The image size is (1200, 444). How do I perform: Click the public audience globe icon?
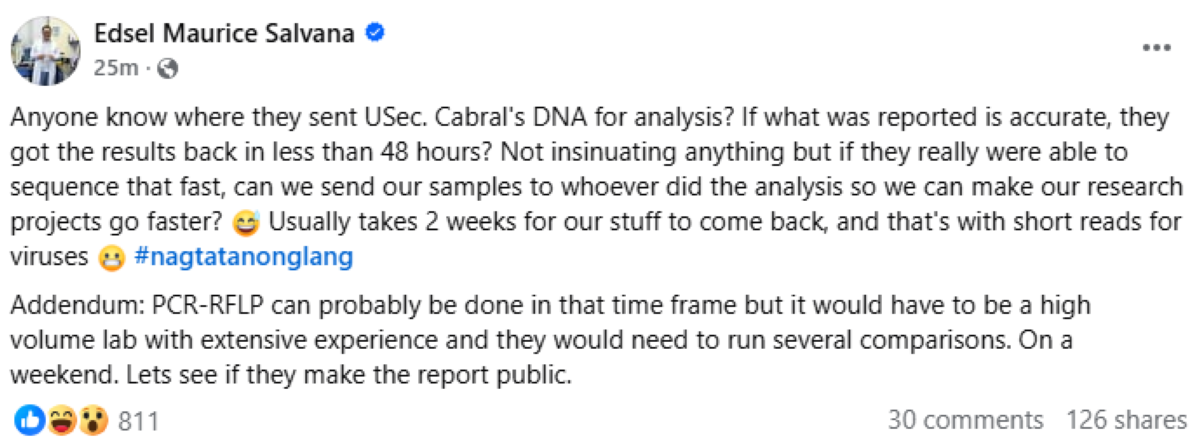[168, 69]
